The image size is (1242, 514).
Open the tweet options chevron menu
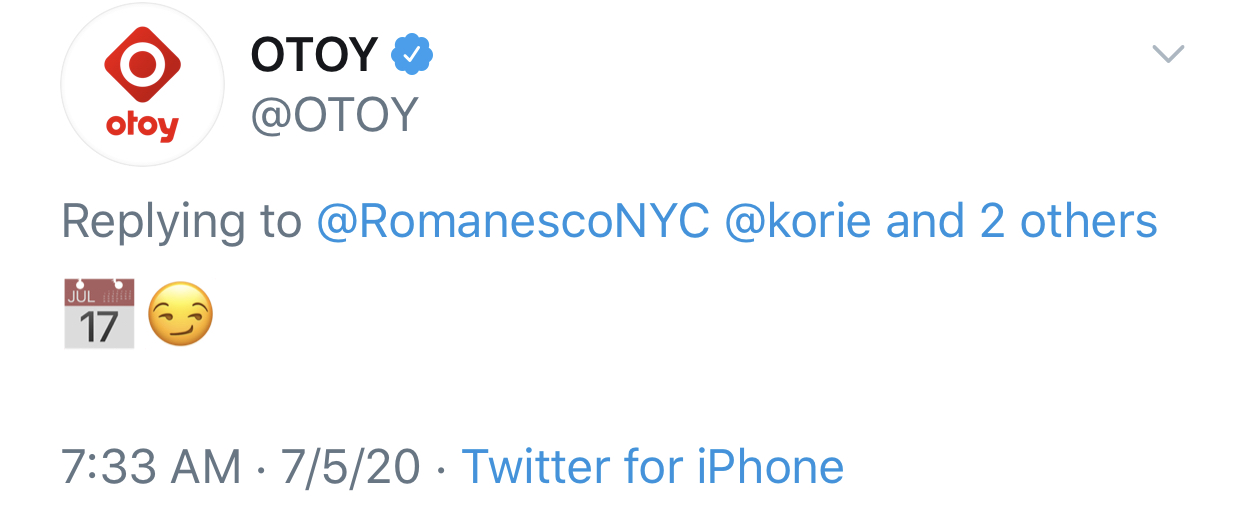(x=1168, y=54)
